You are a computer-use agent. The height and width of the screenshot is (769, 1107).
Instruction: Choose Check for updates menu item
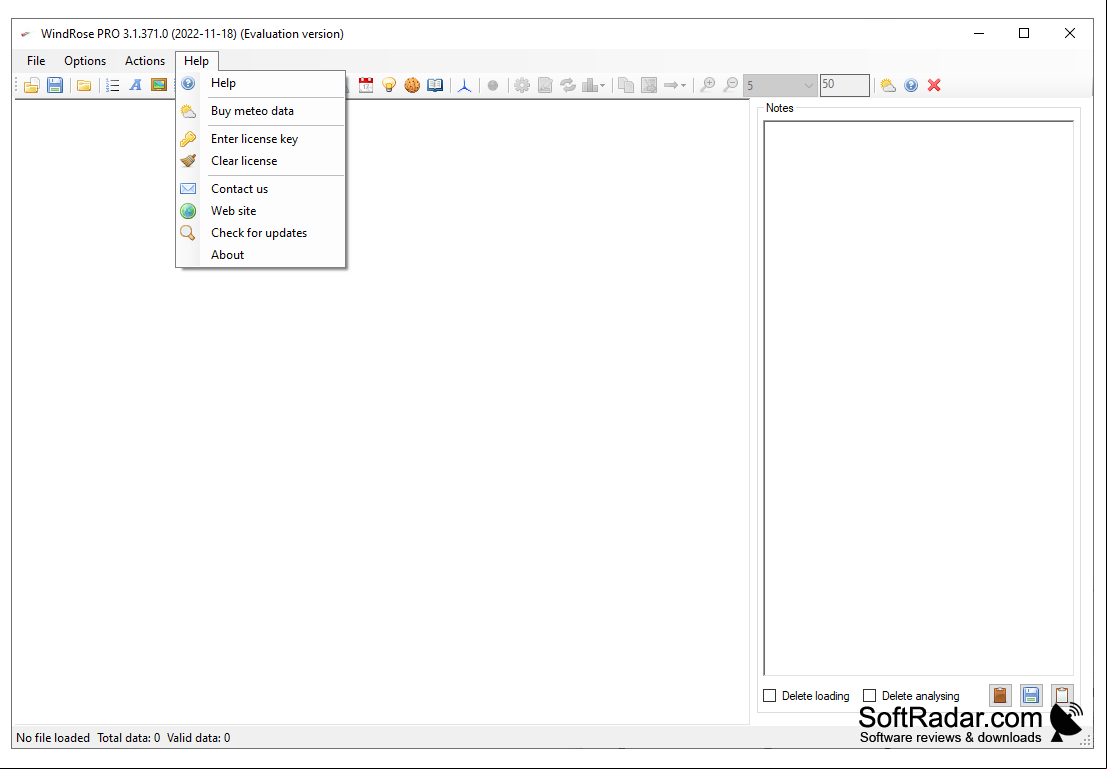[261, 233]
